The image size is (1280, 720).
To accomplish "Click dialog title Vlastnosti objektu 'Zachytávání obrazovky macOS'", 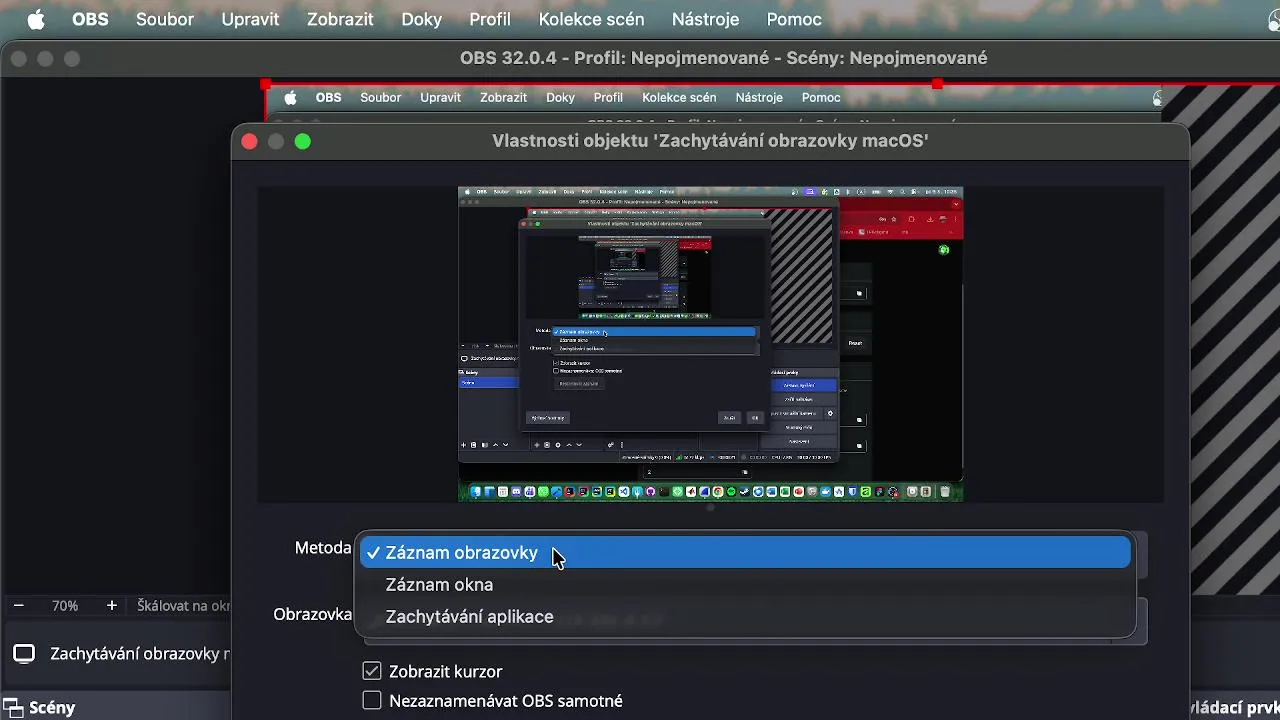I will coord(710,141).
